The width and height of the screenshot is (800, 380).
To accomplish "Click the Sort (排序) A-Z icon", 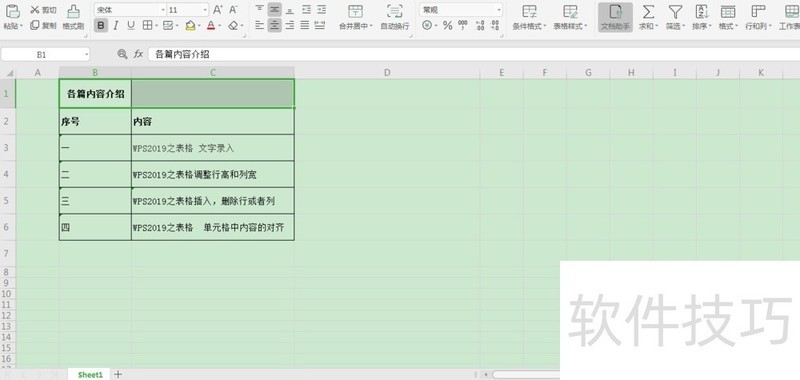I will pos(702,12).
